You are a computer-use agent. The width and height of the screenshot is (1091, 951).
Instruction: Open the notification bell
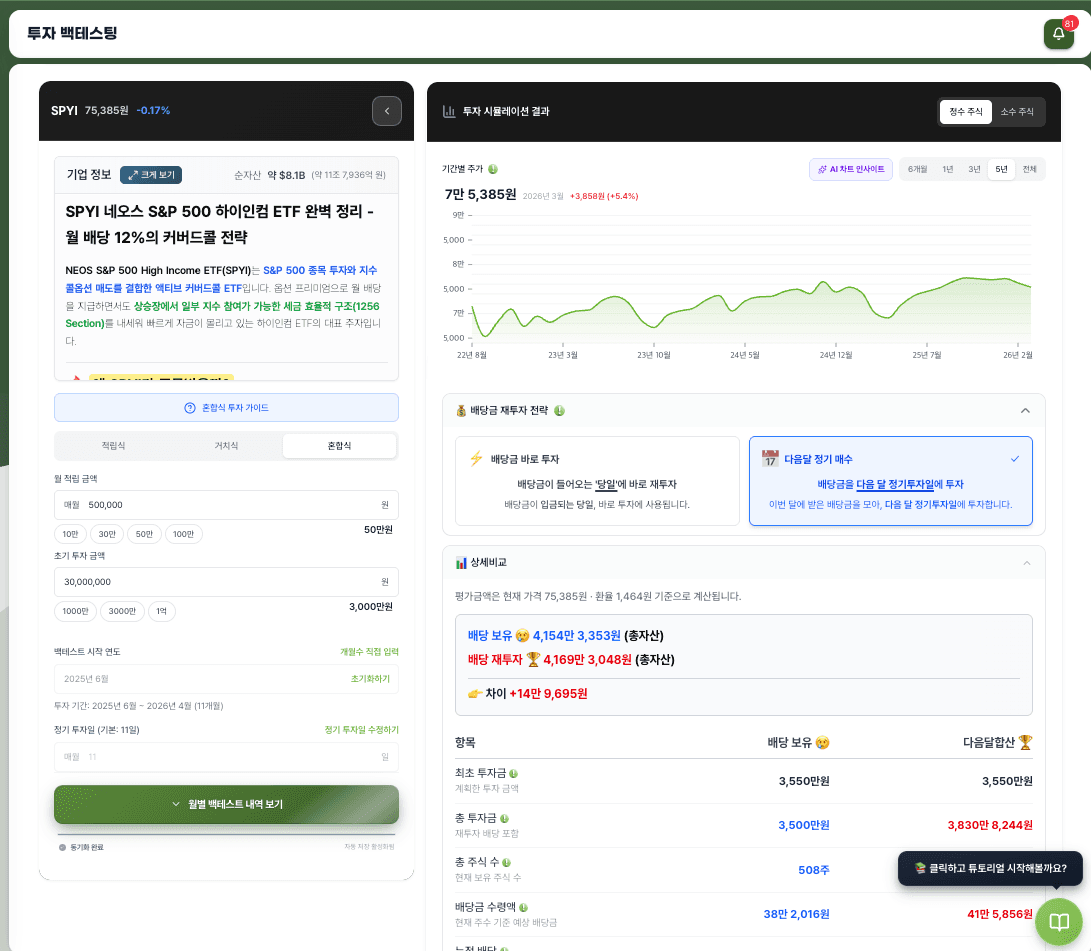point(1058,33)
